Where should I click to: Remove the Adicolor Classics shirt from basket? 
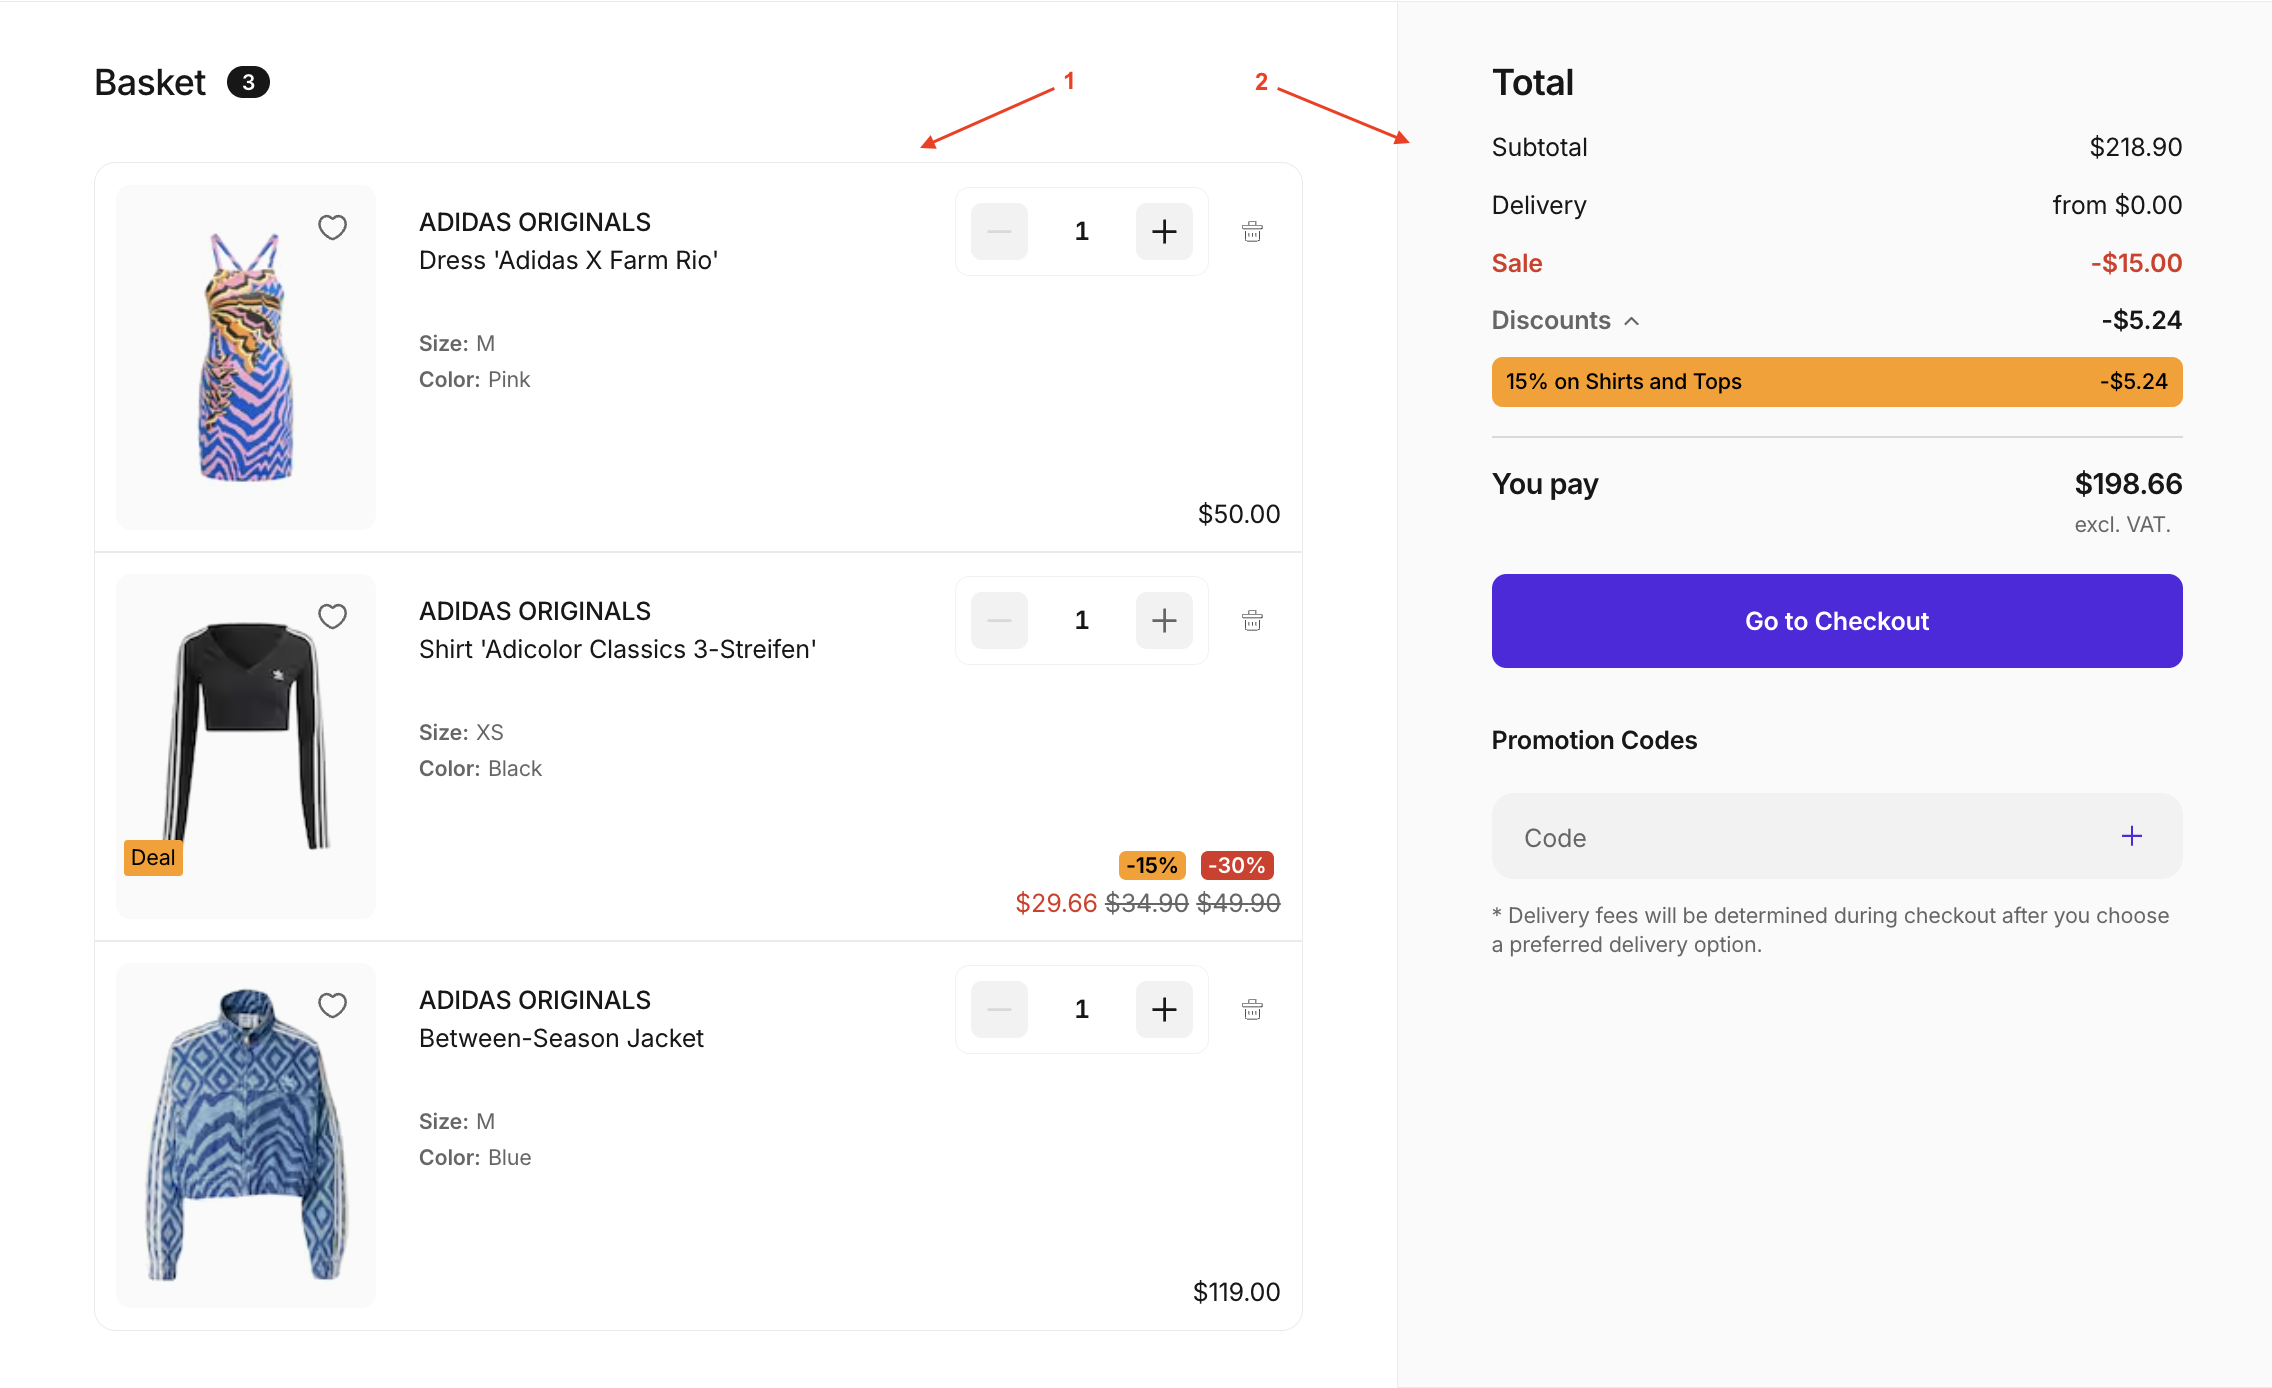pos(1252,621)
